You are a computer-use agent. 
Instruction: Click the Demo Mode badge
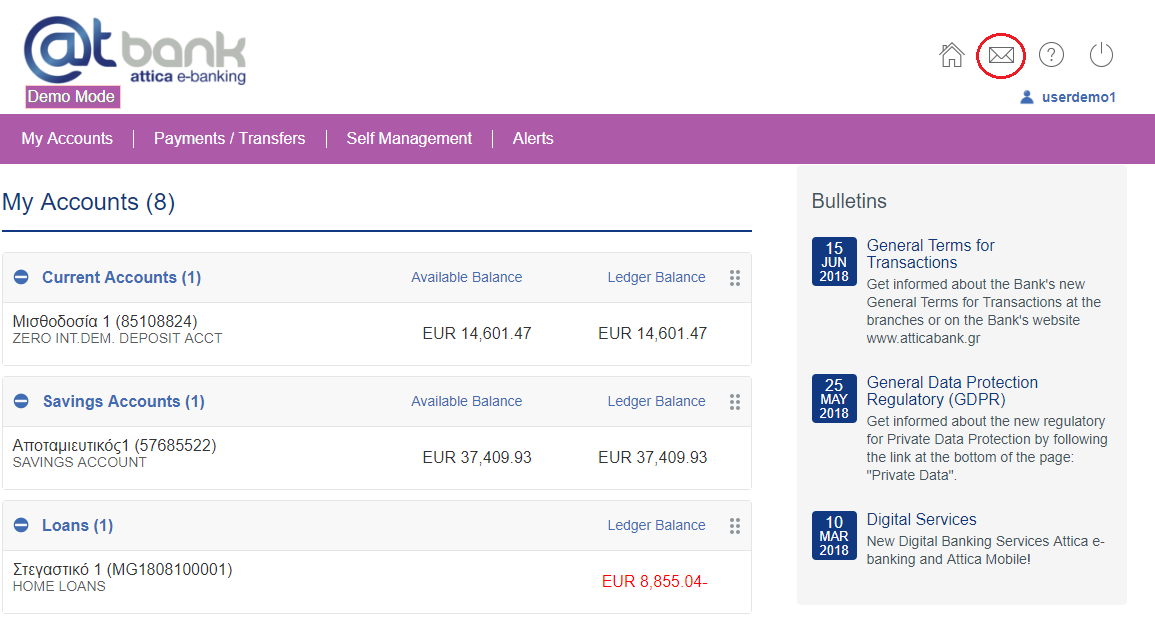coord(71,96)
